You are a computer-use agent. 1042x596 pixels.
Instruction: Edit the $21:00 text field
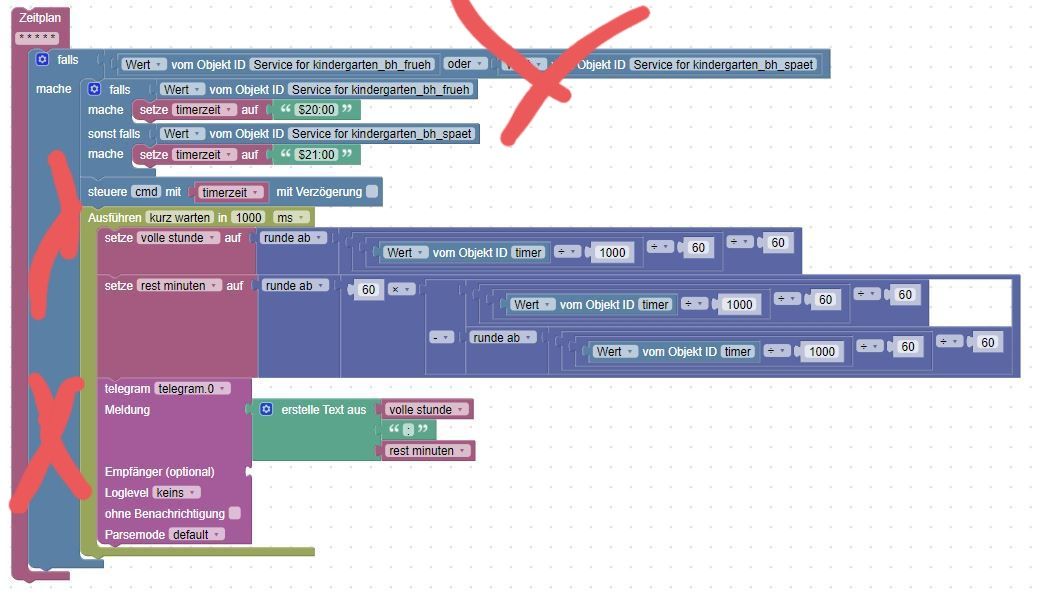click(x=317, y=155)
